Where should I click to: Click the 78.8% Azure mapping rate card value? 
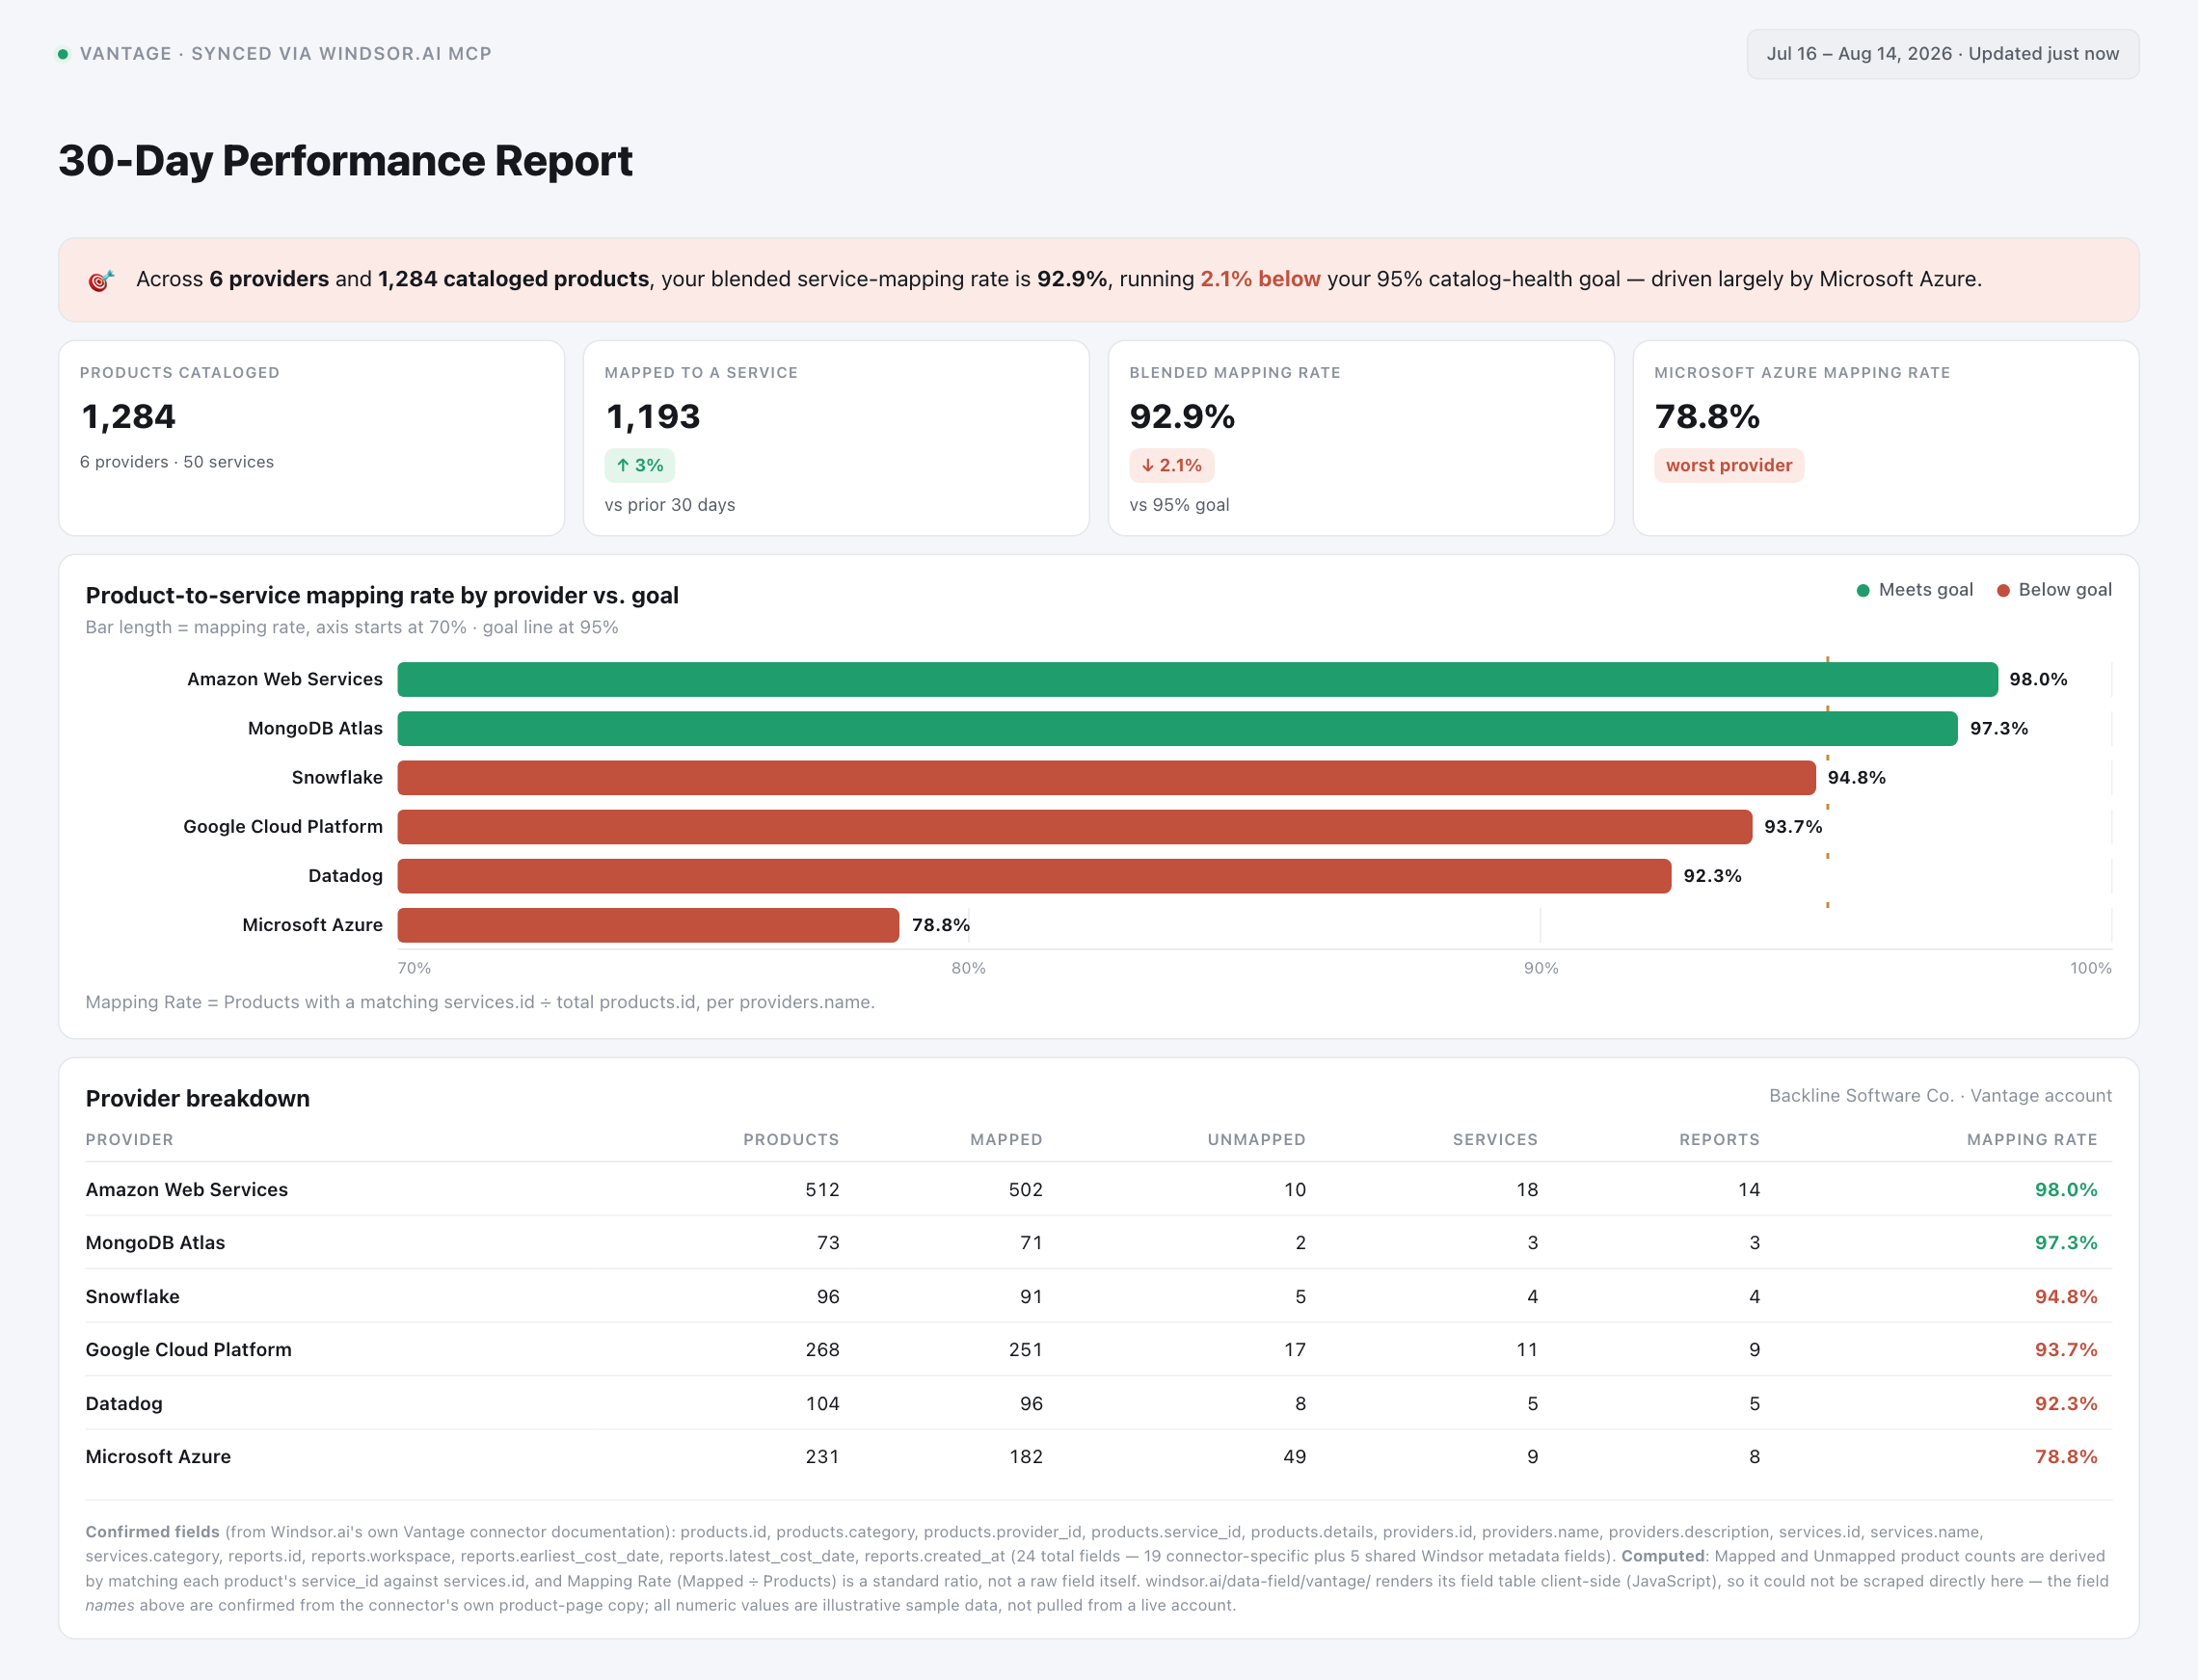1707,416
